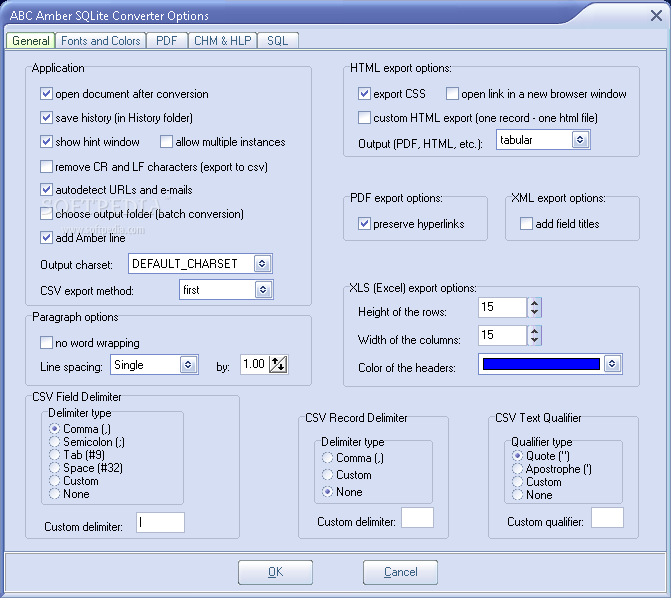Screen dimensions: 671x598
Task: Switch to the General tab
Action: coord(30,41)
